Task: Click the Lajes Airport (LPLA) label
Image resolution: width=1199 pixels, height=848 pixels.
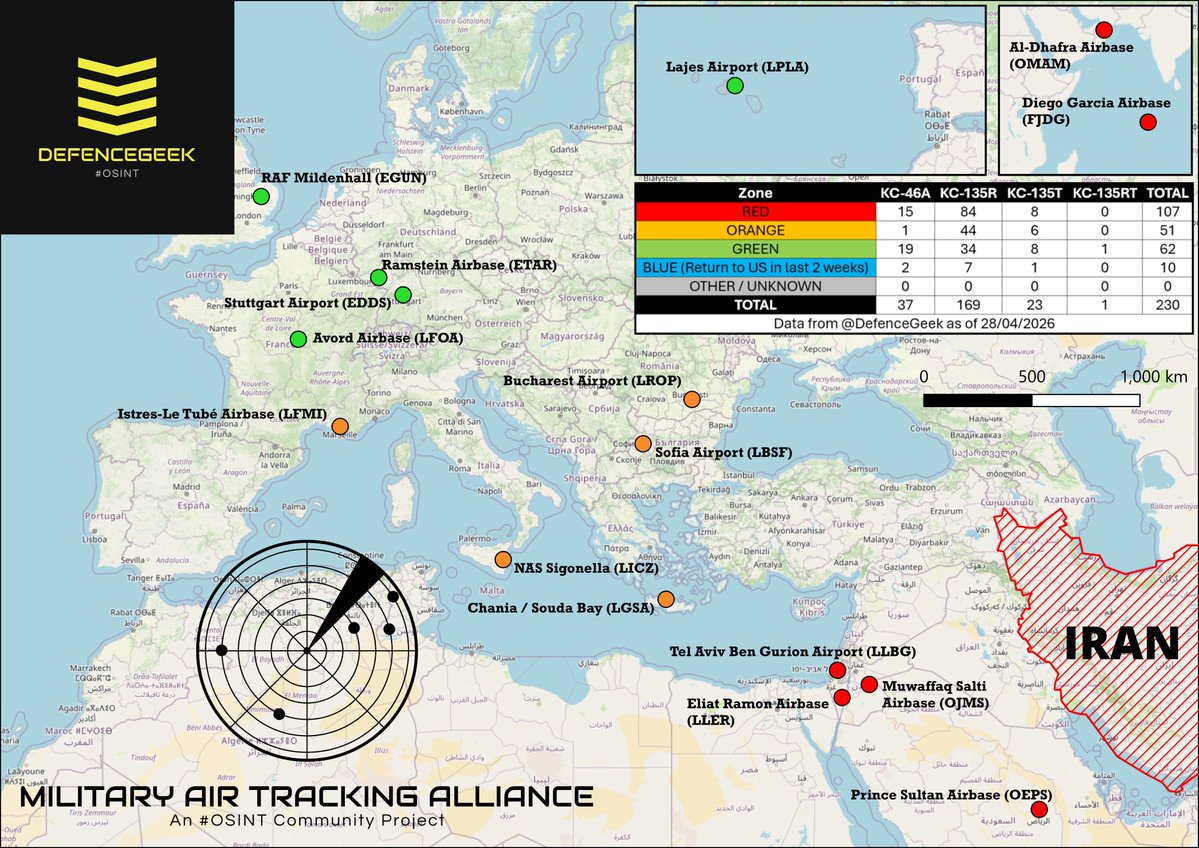Action: (737, 67)
